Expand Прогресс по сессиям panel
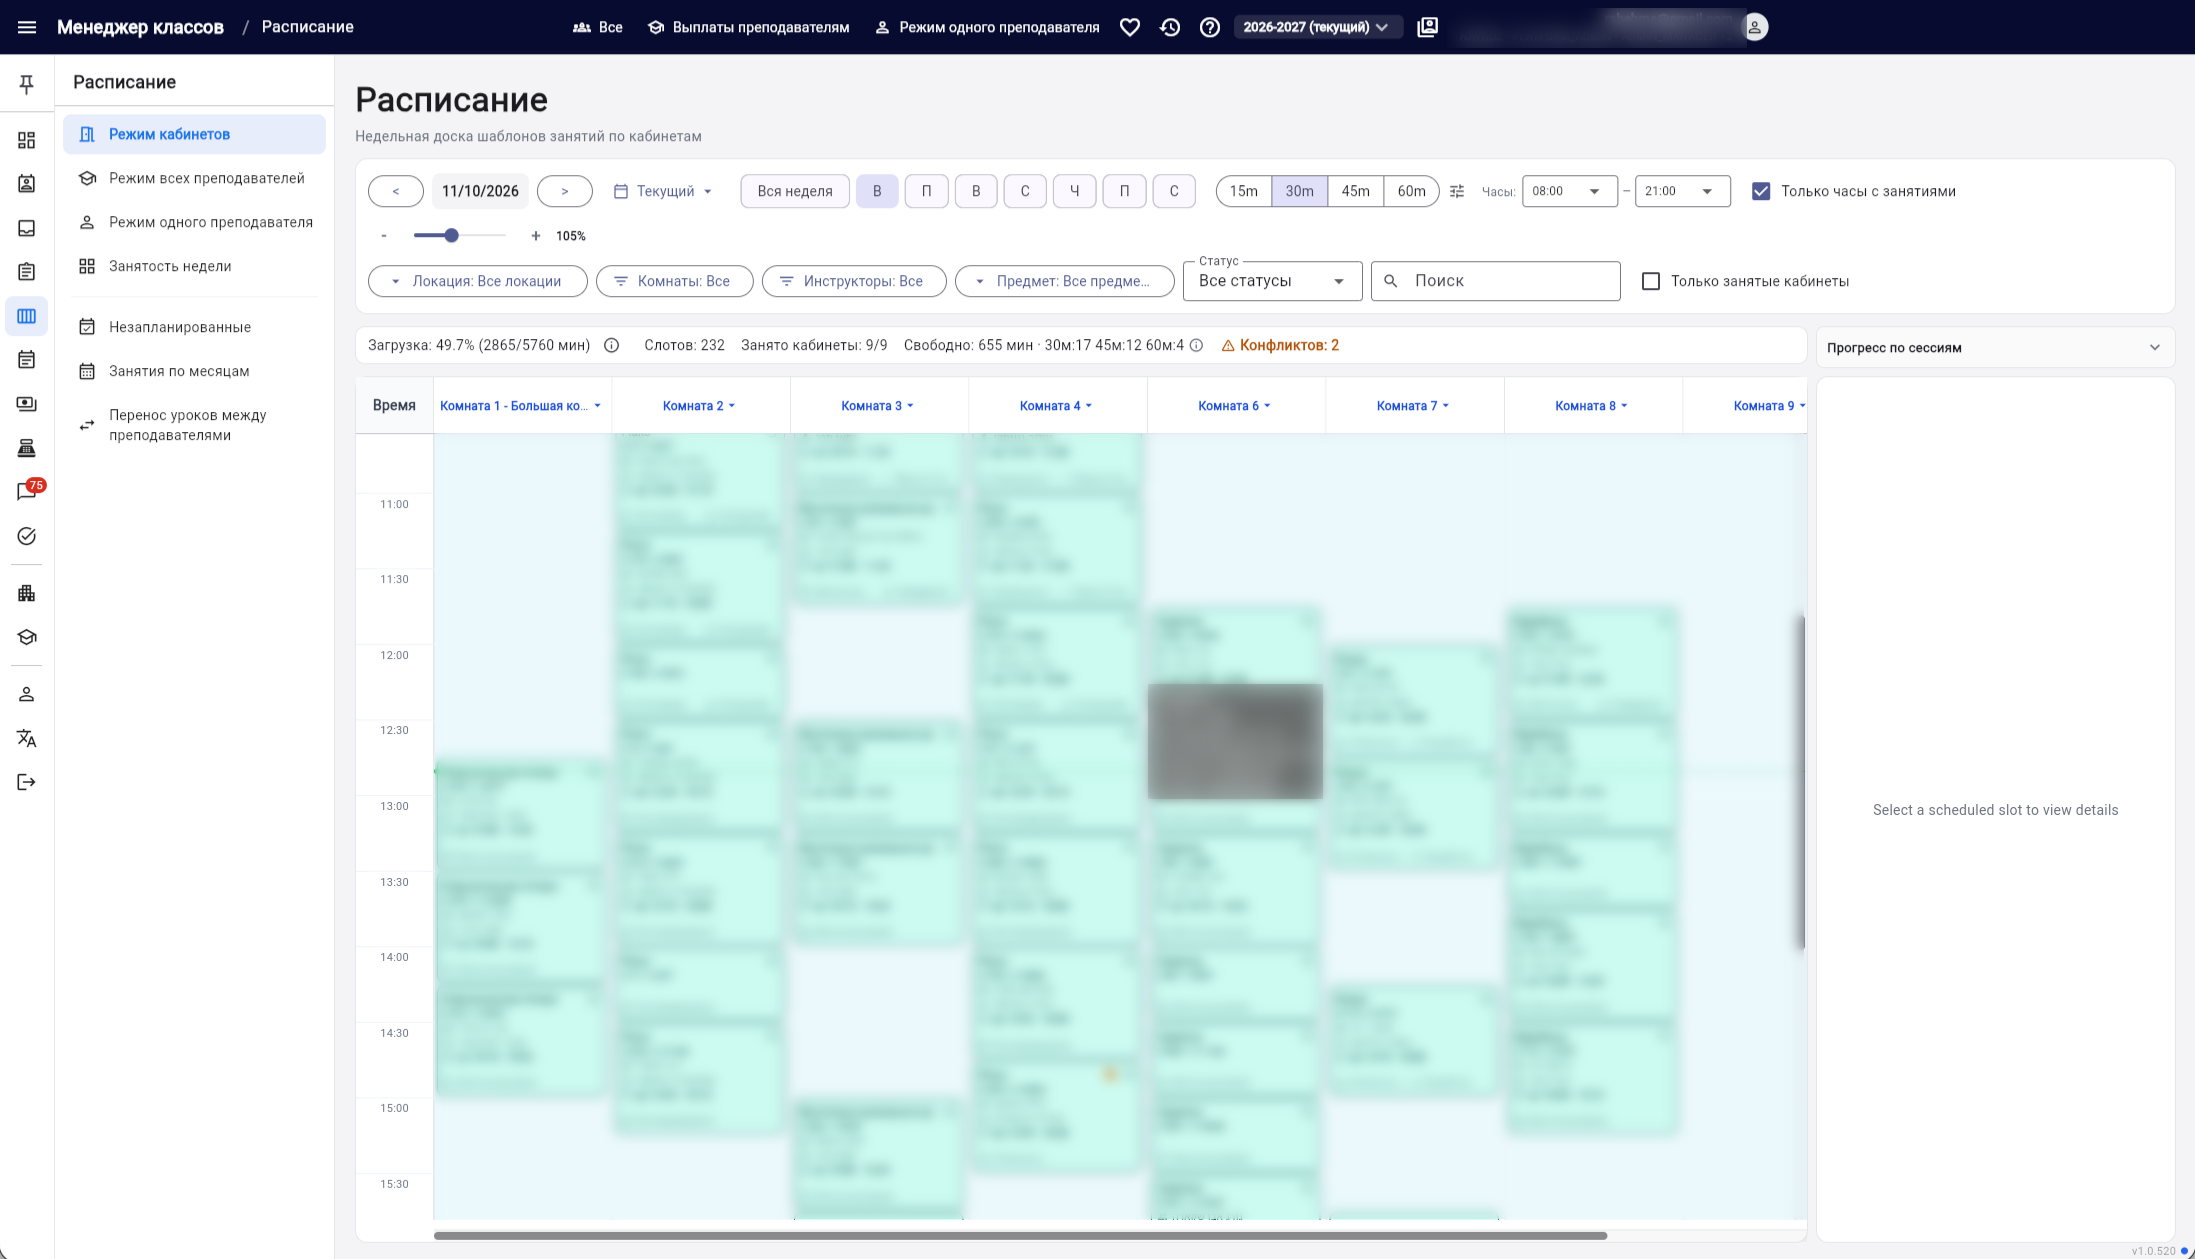Screen dimensions: 2195x1259 tap(1995, 347)
